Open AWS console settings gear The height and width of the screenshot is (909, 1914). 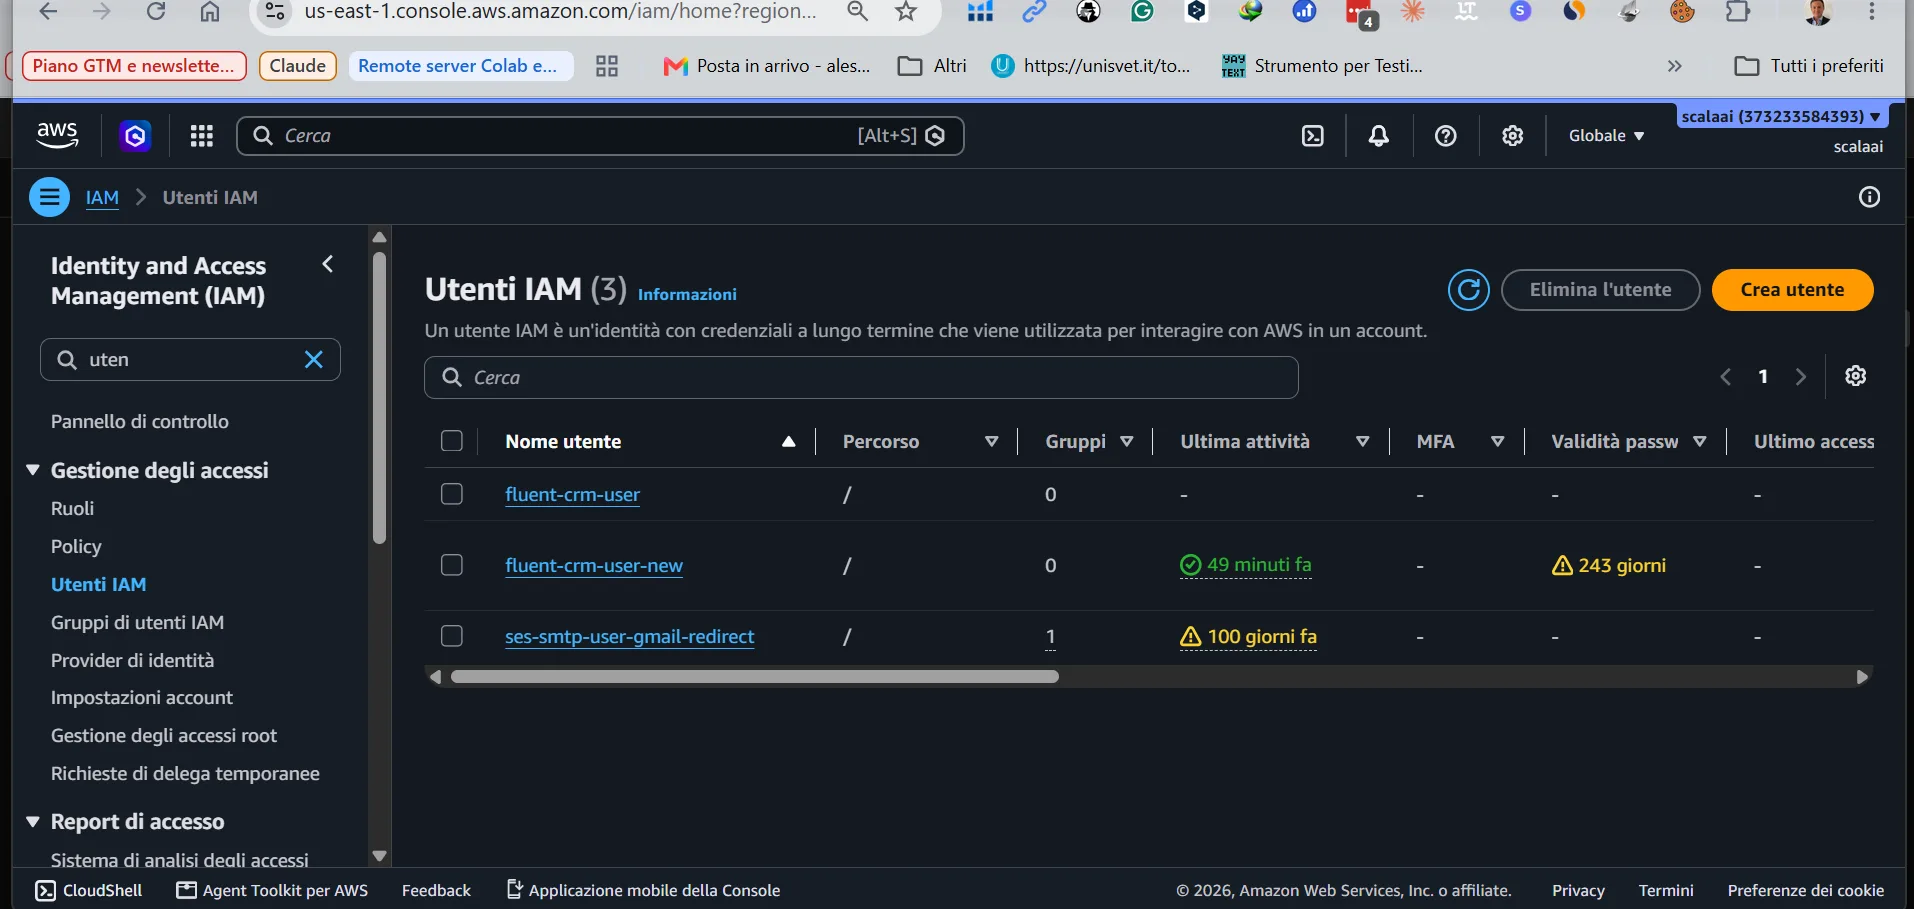point(1513,136)
